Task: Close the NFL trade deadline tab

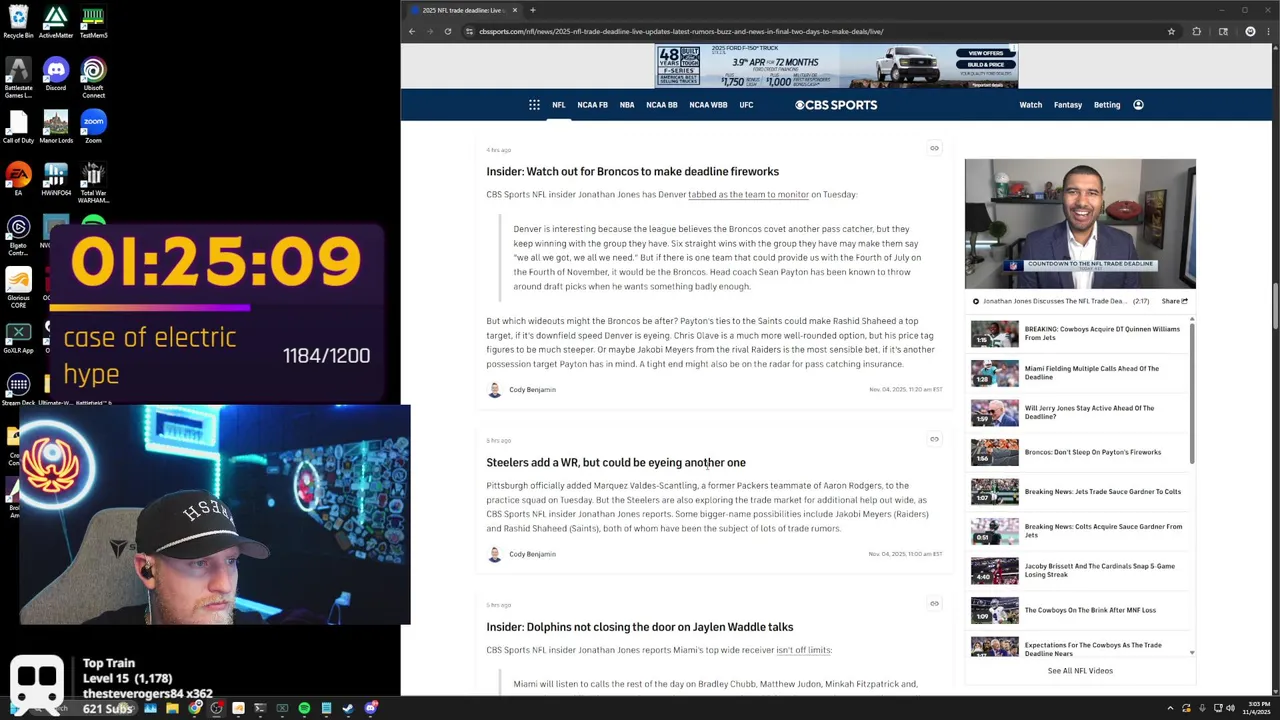Action: pyautogui.click(x=515, y=10)
